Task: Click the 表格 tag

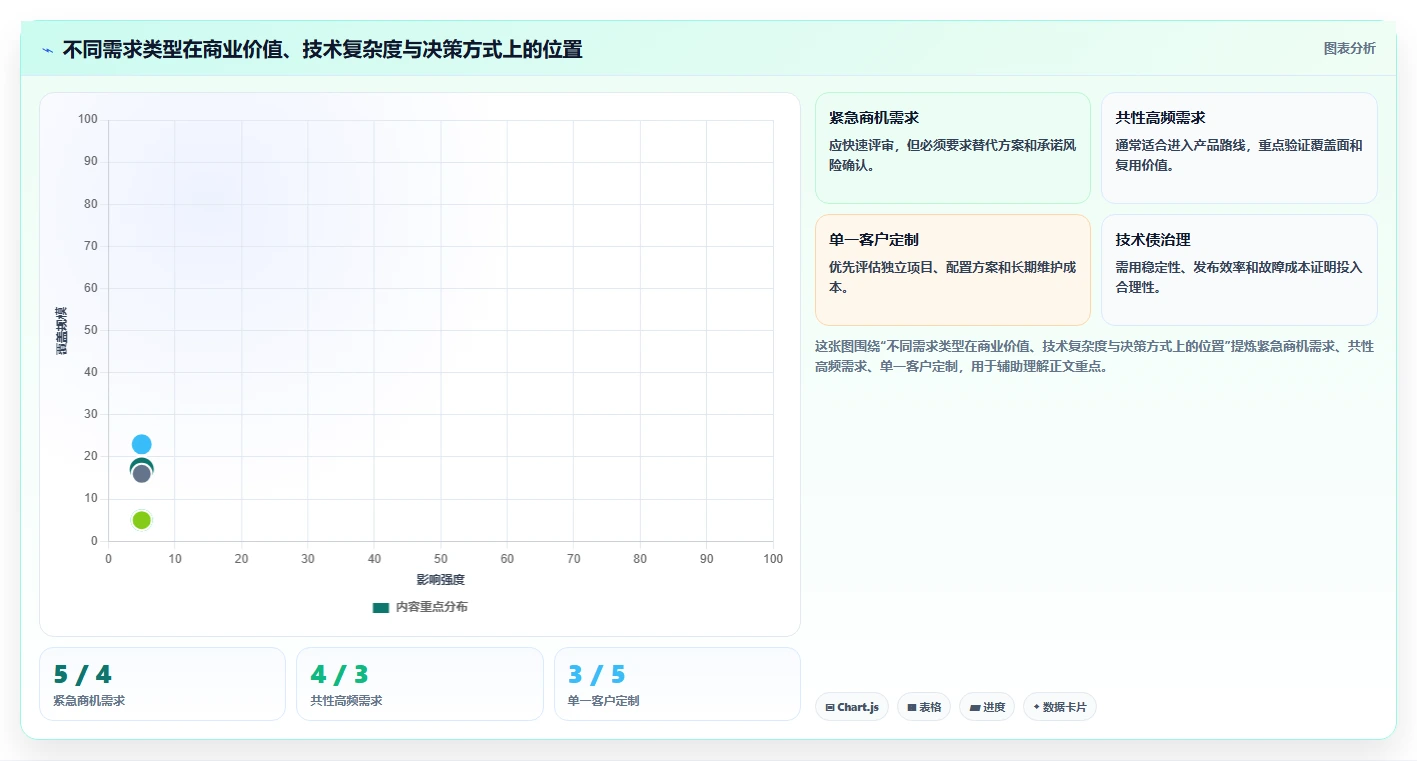Action: (924, 707)
